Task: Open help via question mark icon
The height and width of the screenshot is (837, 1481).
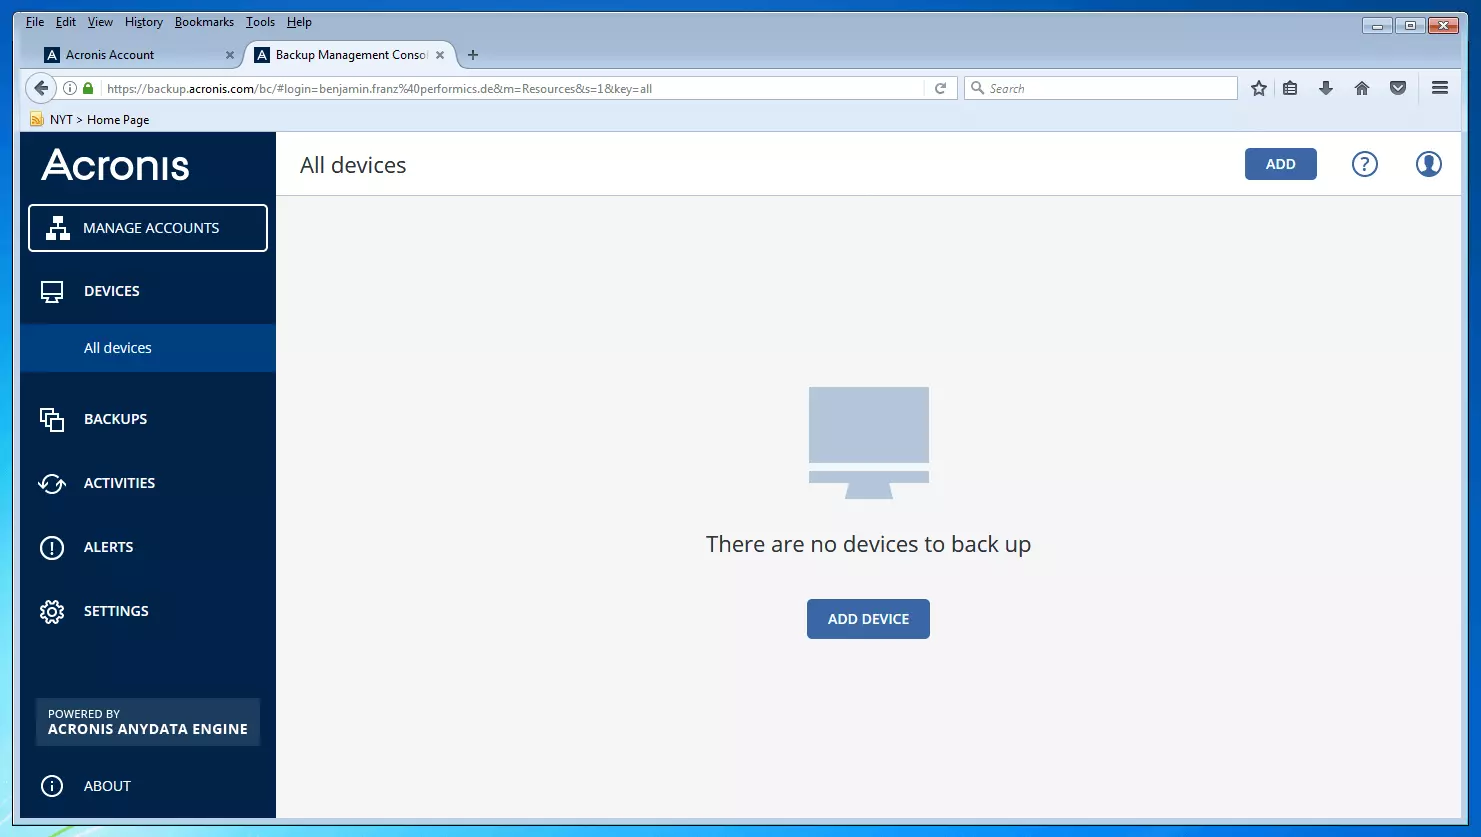Action: point(1364,164)
